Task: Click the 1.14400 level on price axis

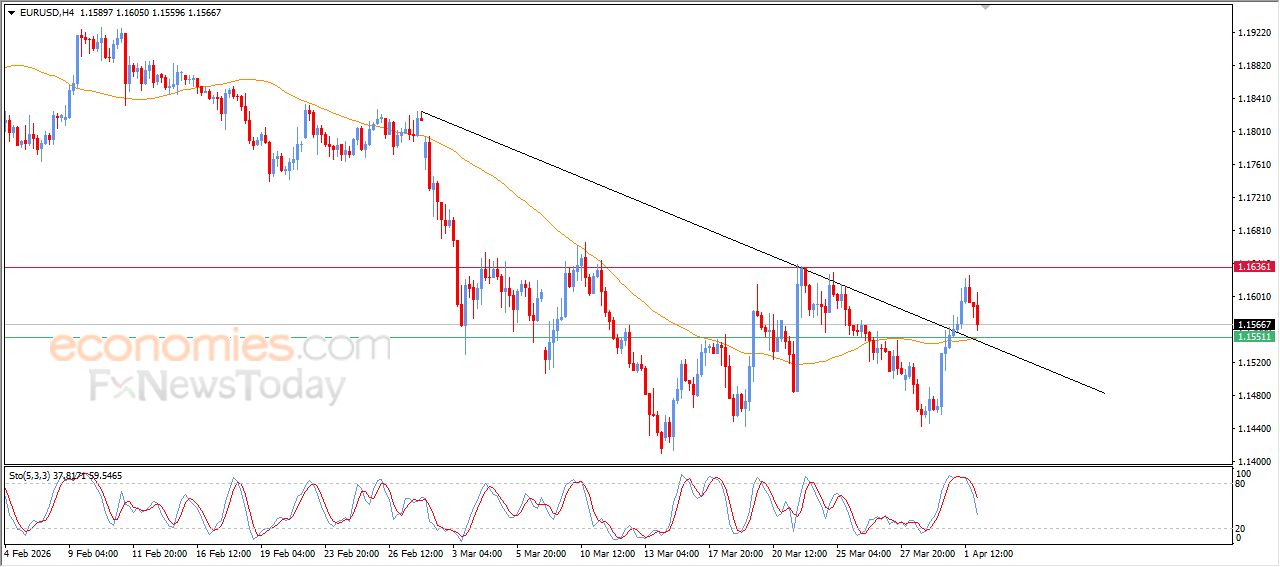Action: pyautogui.click(x=1254, y=429)
